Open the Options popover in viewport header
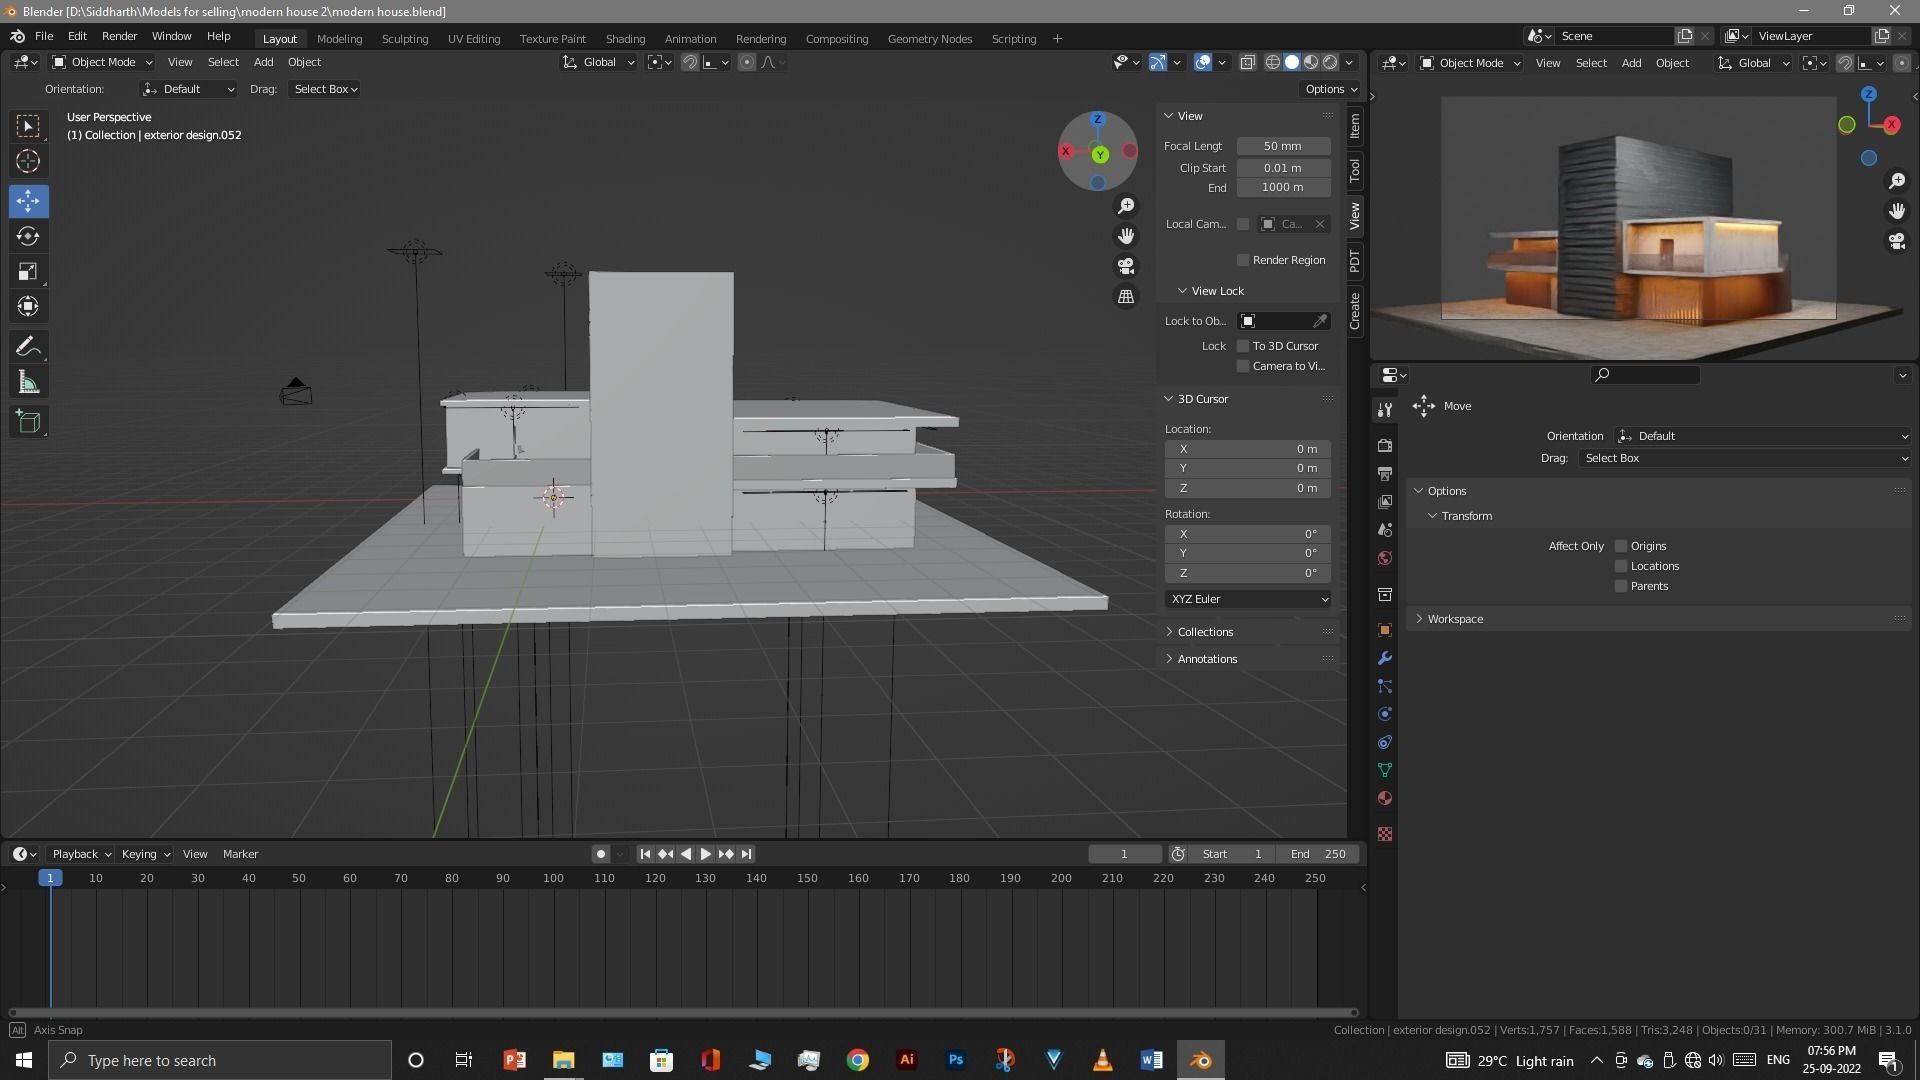1920x1080 pixels. [x=1331, y=89]
